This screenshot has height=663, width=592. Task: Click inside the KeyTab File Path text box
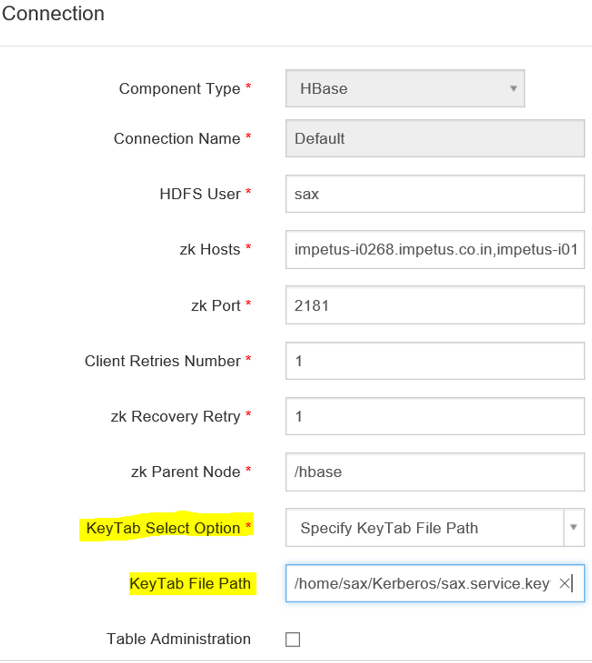[423, 583]
